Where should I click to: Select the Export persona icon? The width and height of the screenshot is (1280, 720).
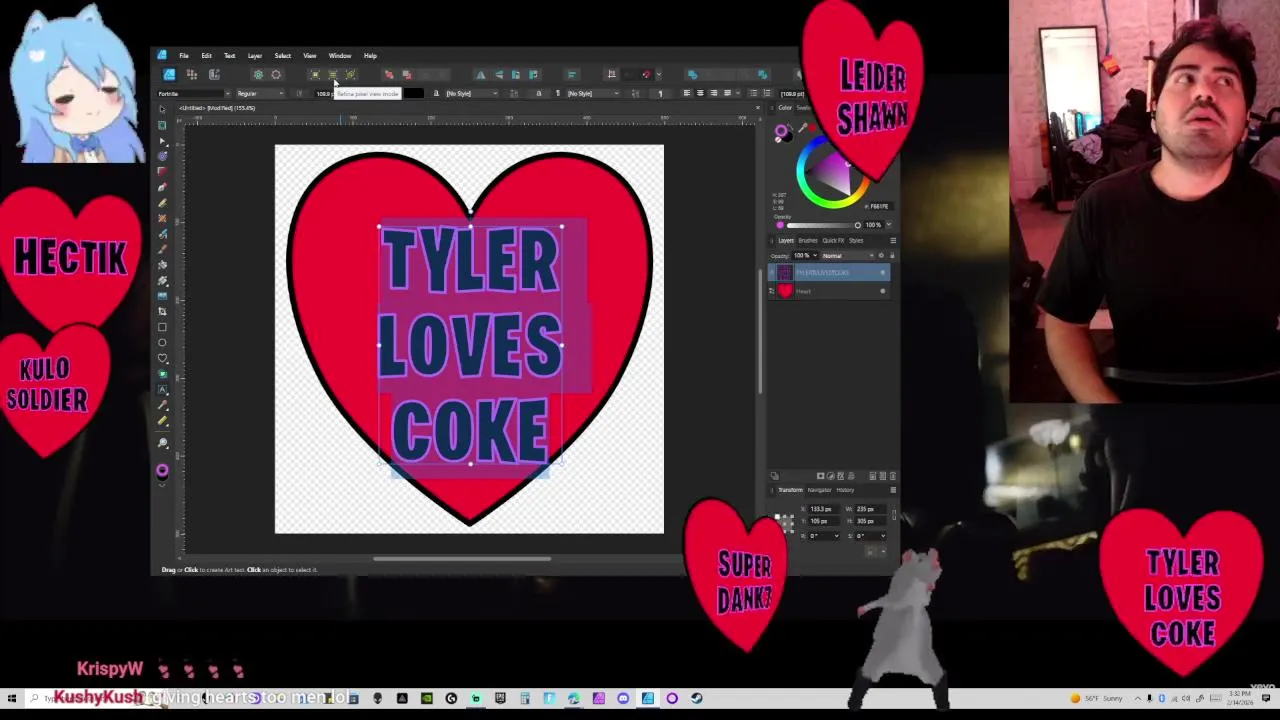pyautogui.click(x=213, y=75)
